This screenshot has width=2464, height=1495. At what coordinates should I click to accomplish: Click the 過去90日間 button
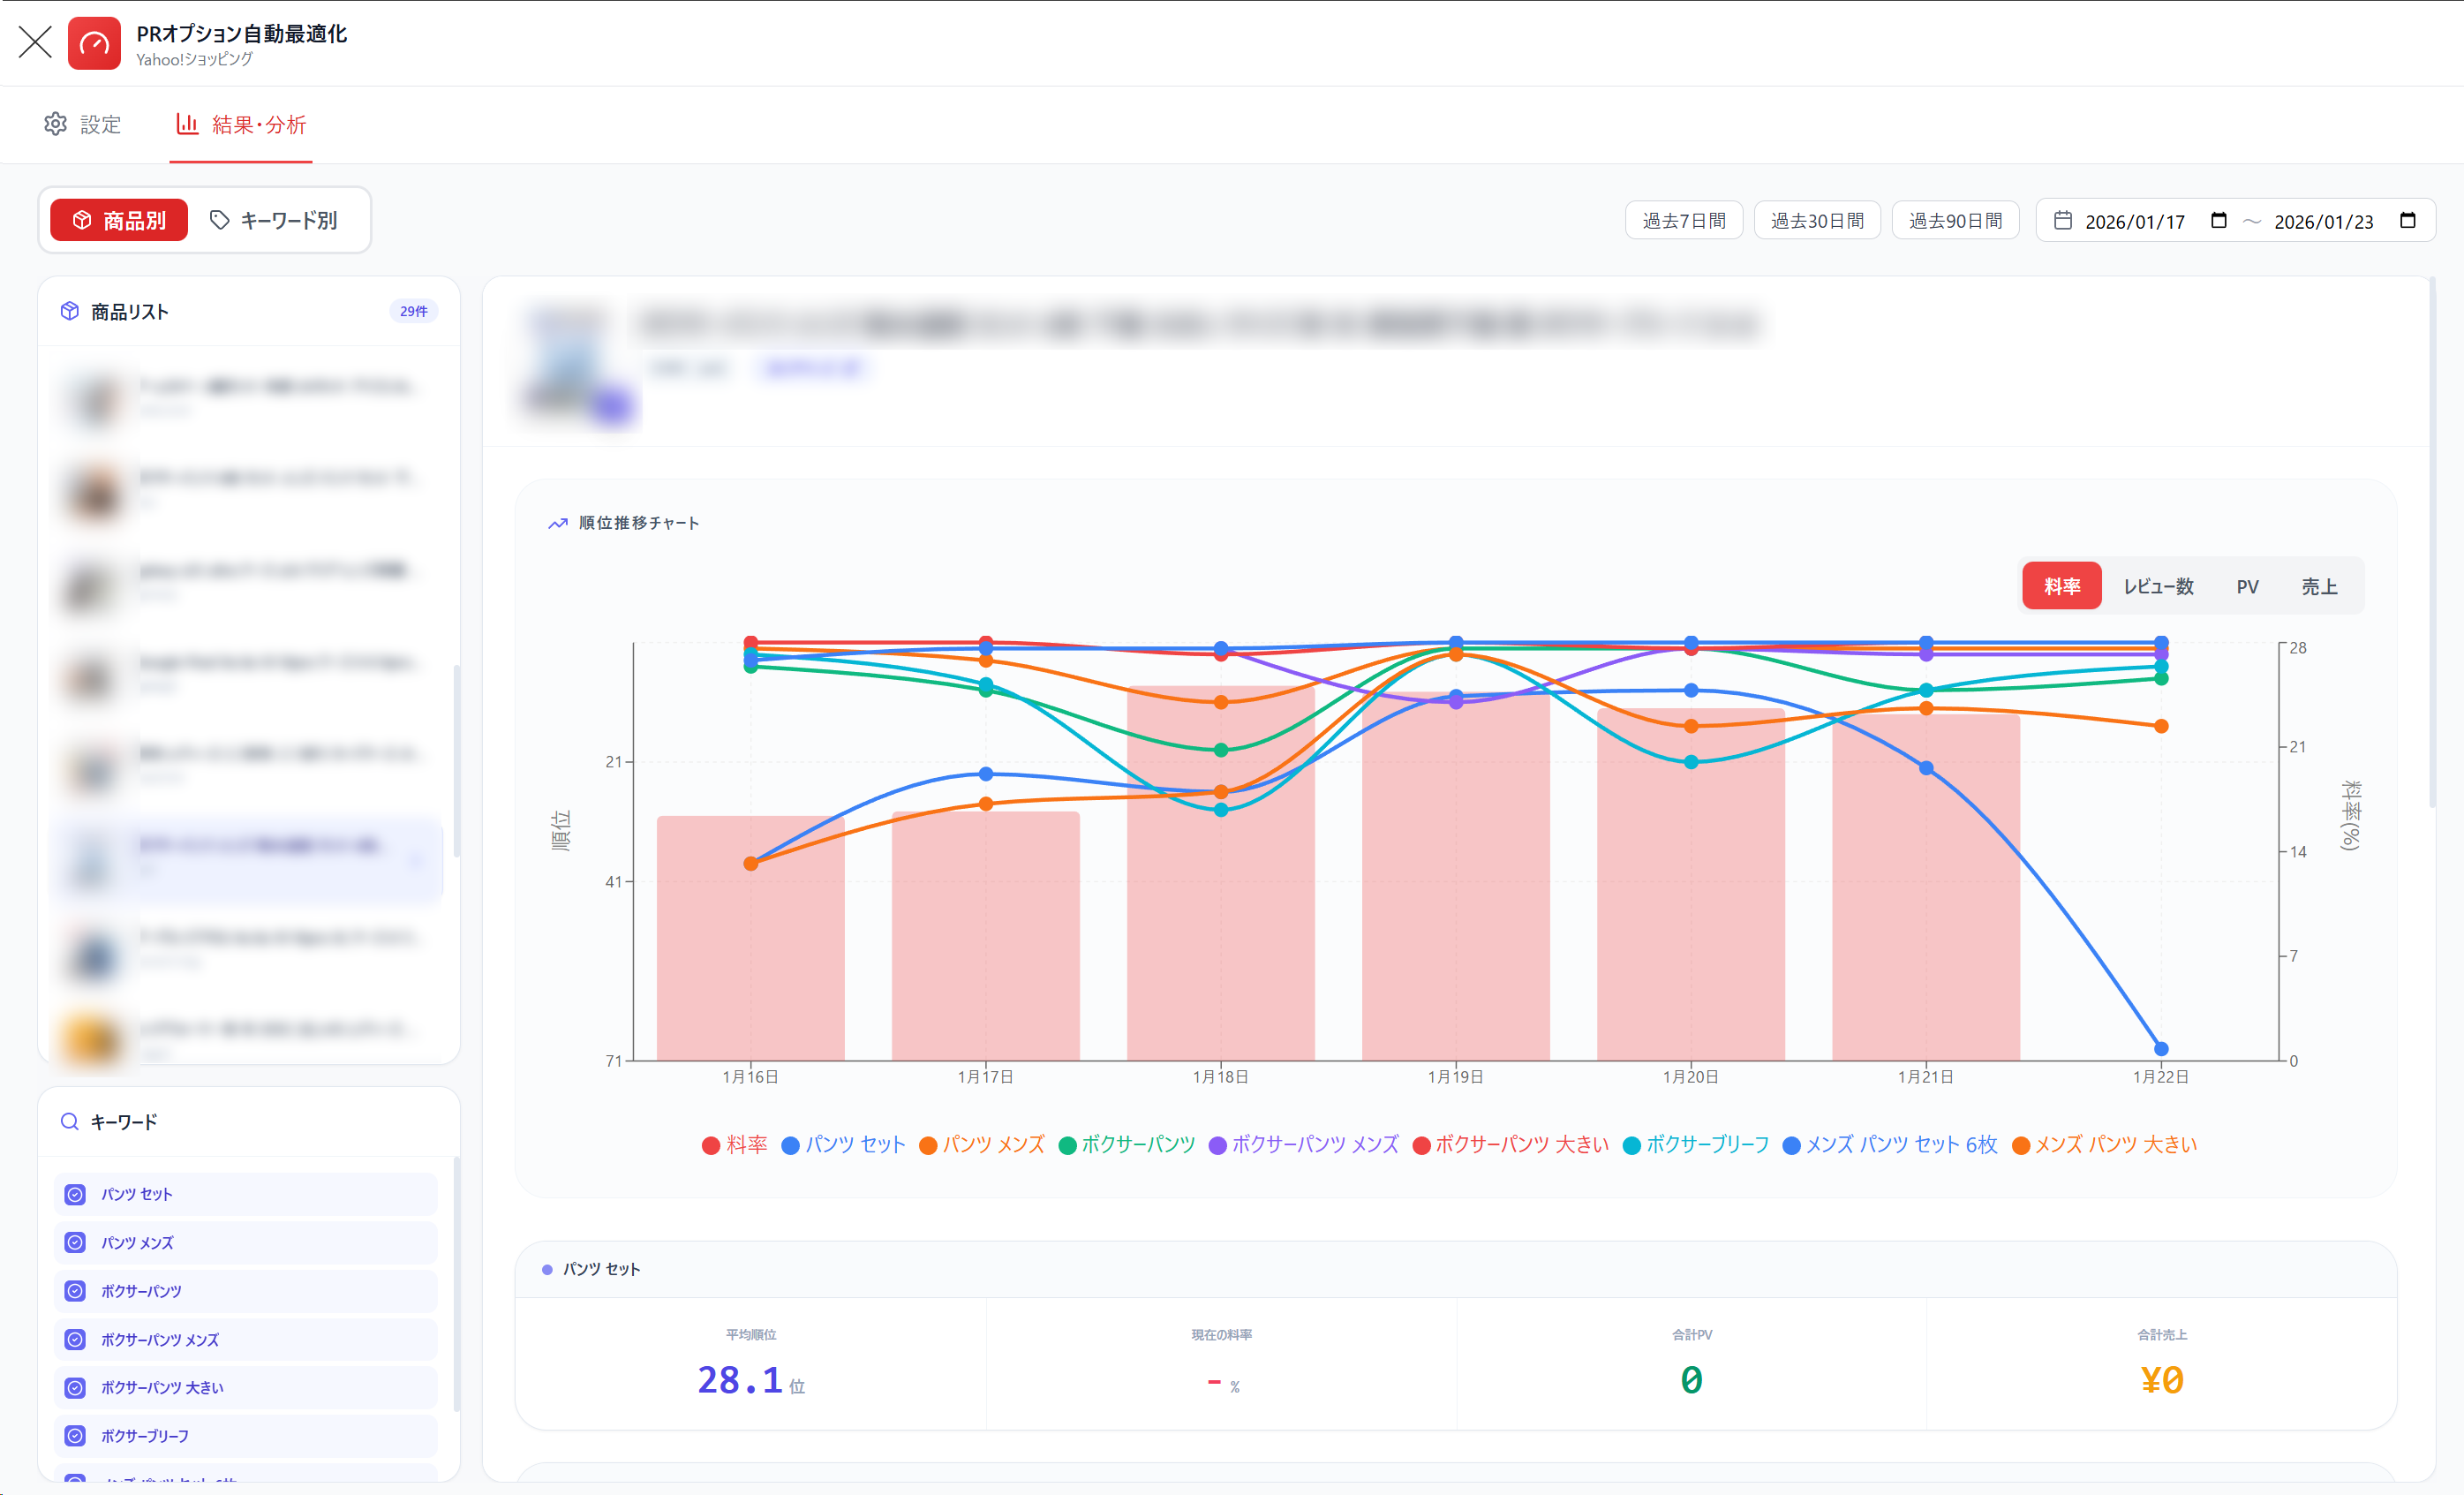(1955, 220)
